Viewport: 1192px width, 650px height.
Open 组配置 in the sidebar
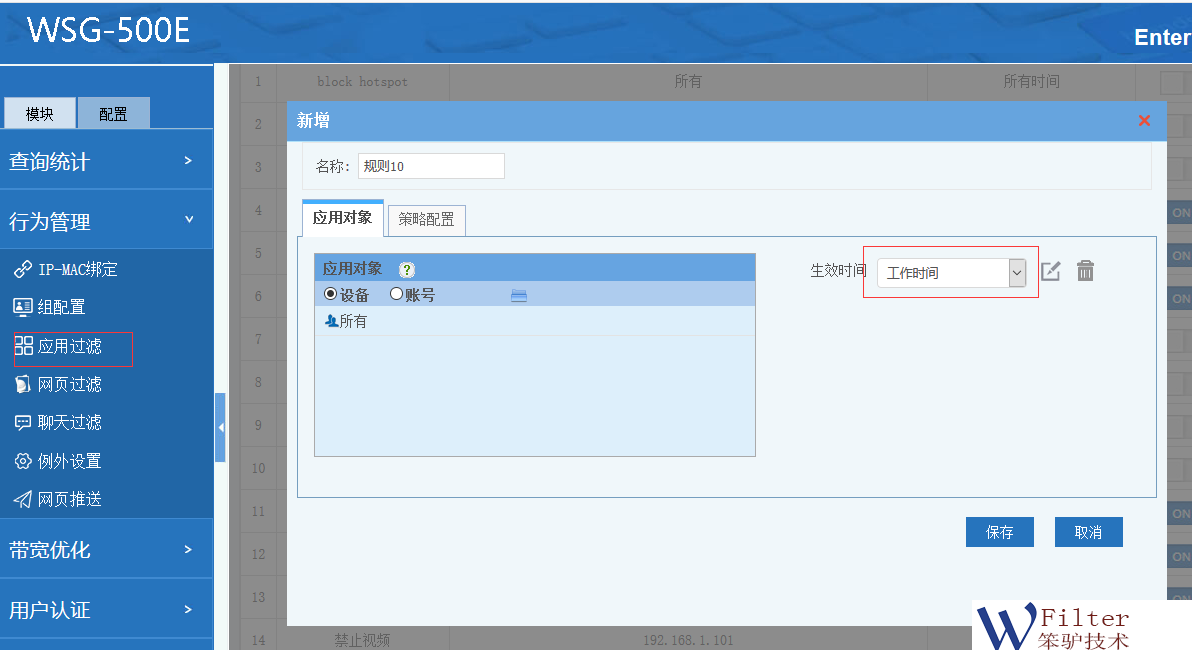50,307
